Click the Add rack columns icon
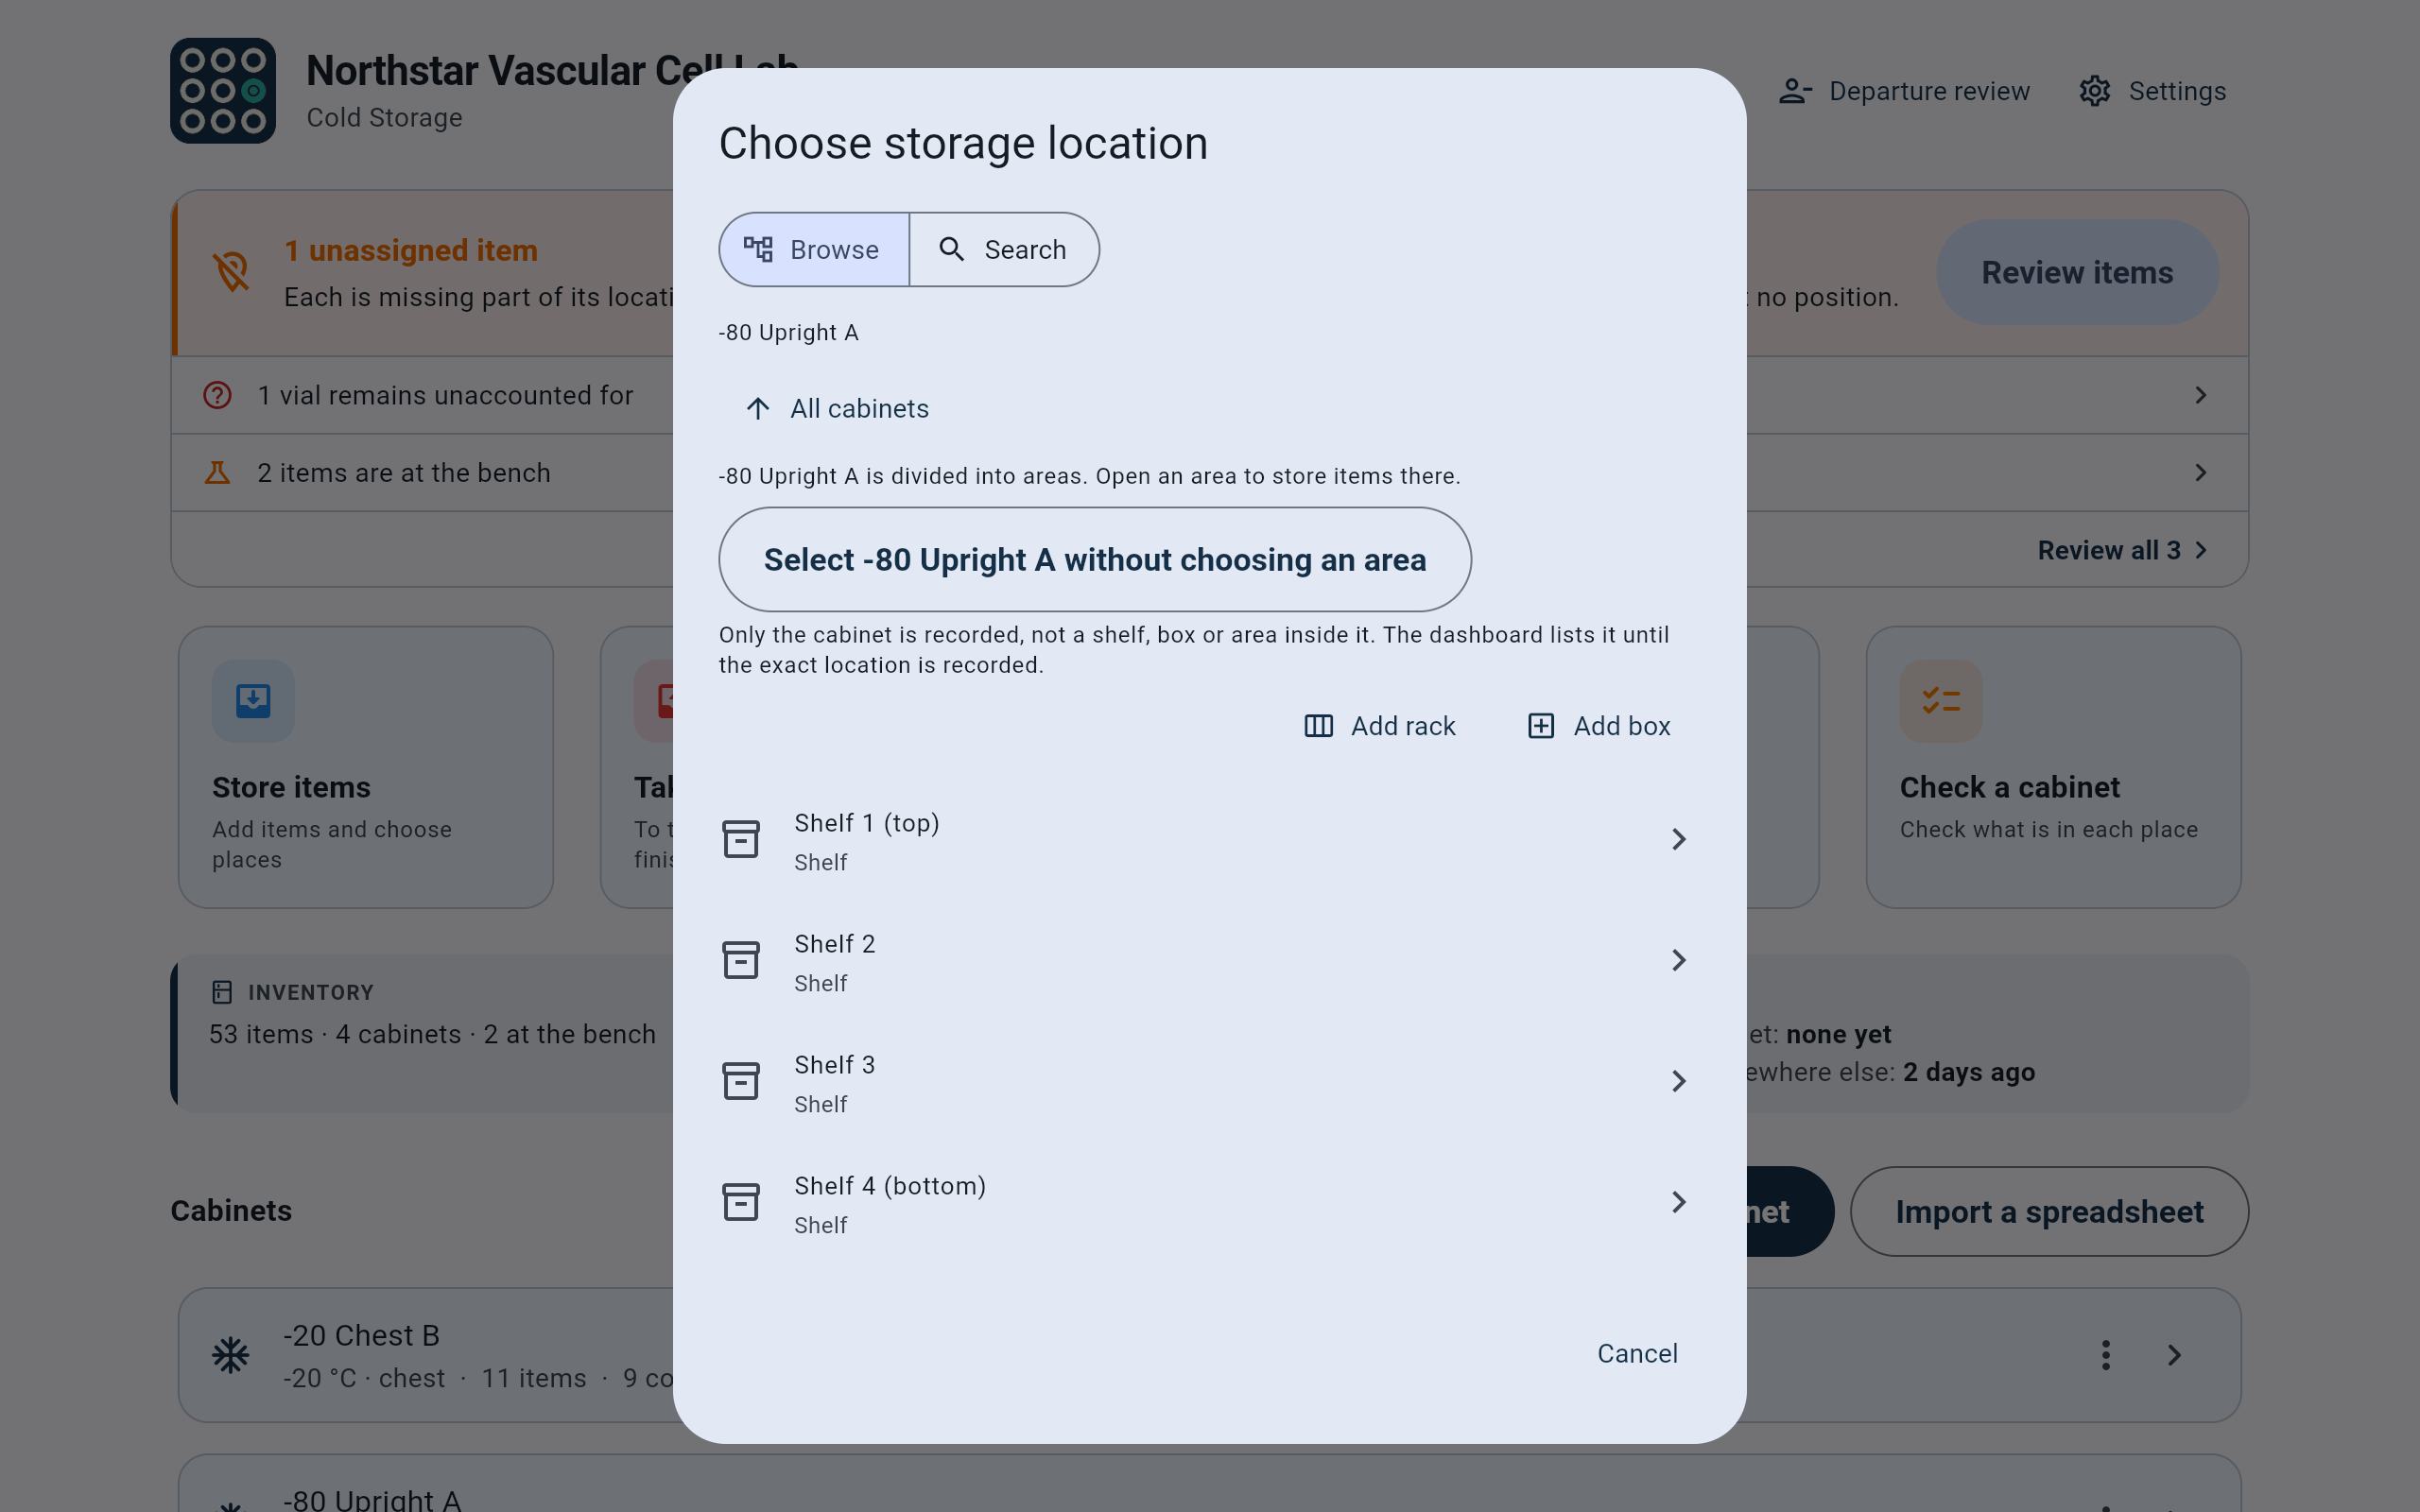Screen dimensions: 2420x1512 tap(1318, 726)
